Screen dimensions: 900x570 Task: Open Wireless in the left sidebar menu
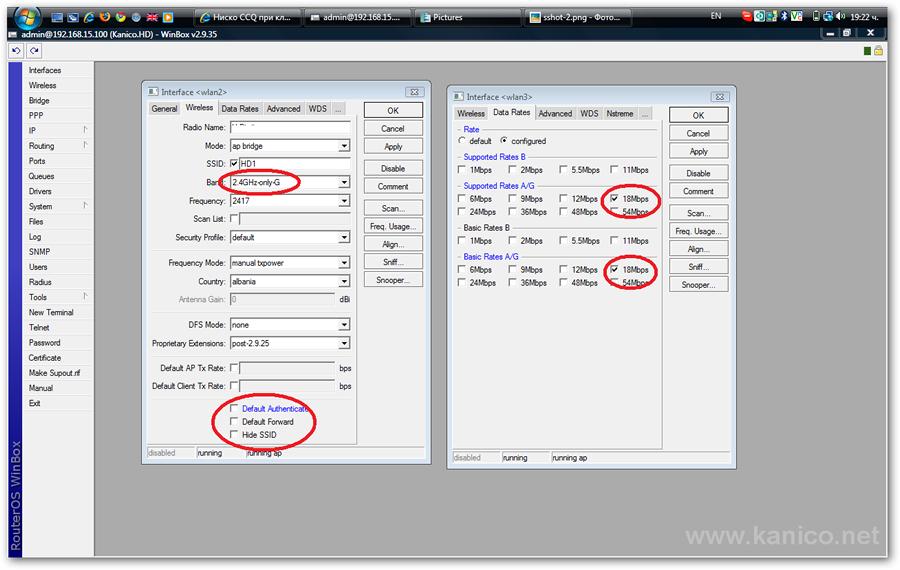[x=43, y=86]
